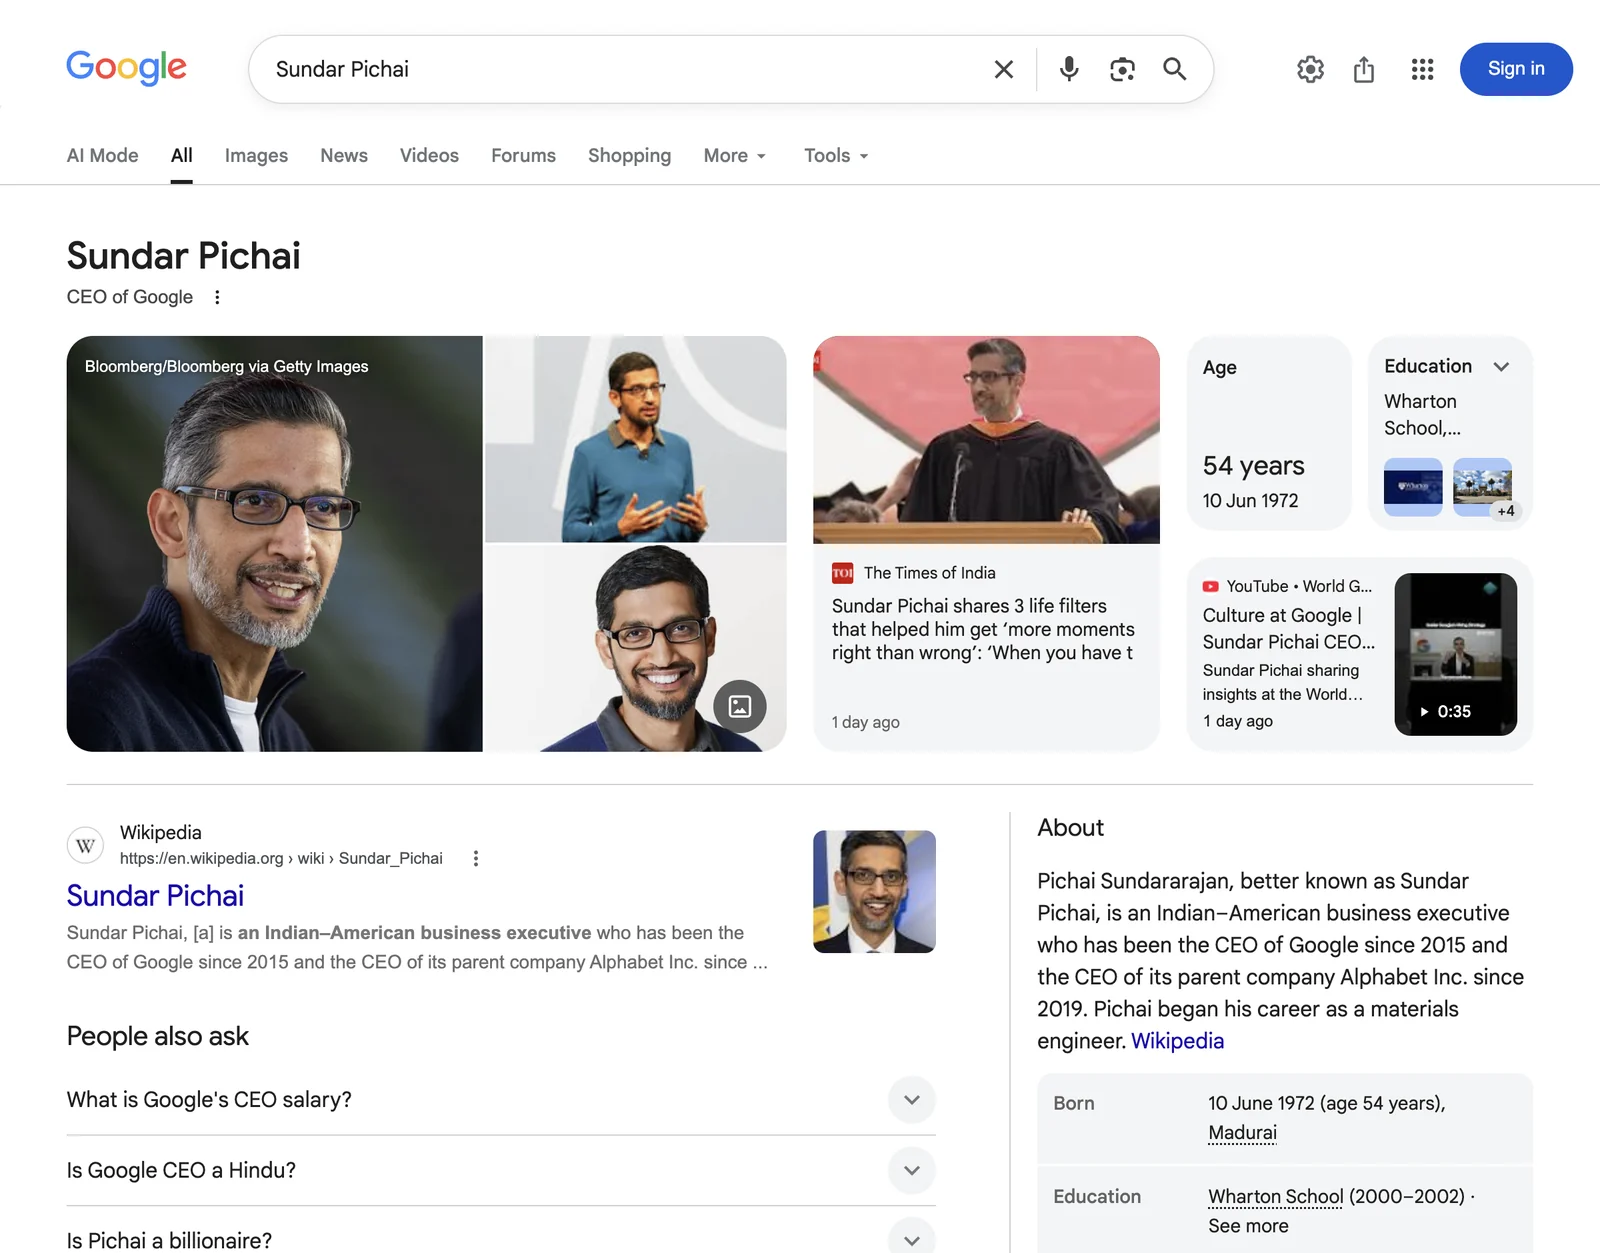This screenshot has height=1253, width=1600.
Task: Expand What is Google's CEO salary question
Action: point(501,1100)
